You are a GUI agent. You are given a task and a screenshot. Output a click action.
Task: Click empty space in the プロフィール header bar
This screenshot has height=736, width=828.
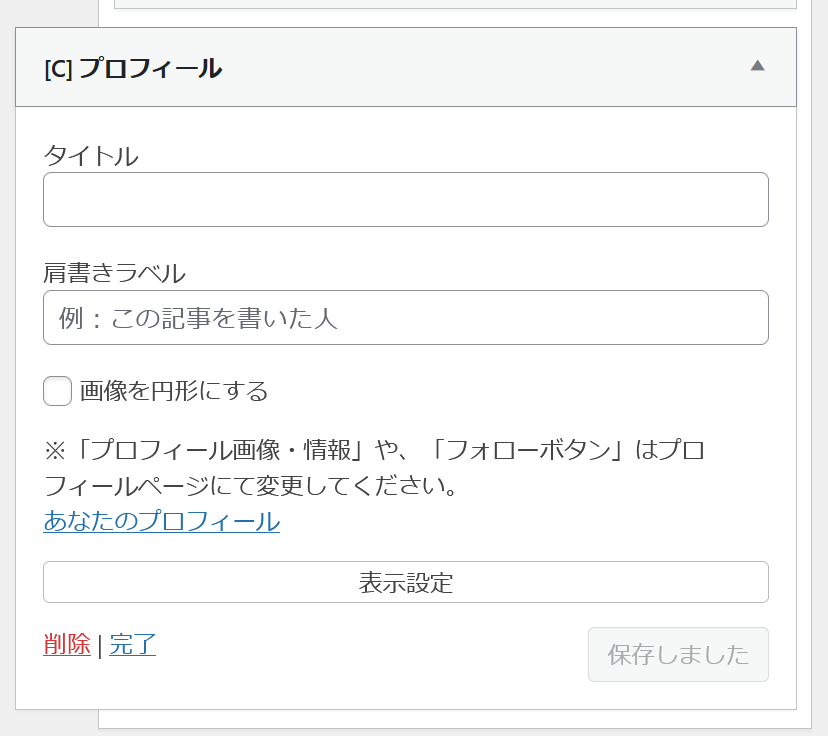point(480,68)
